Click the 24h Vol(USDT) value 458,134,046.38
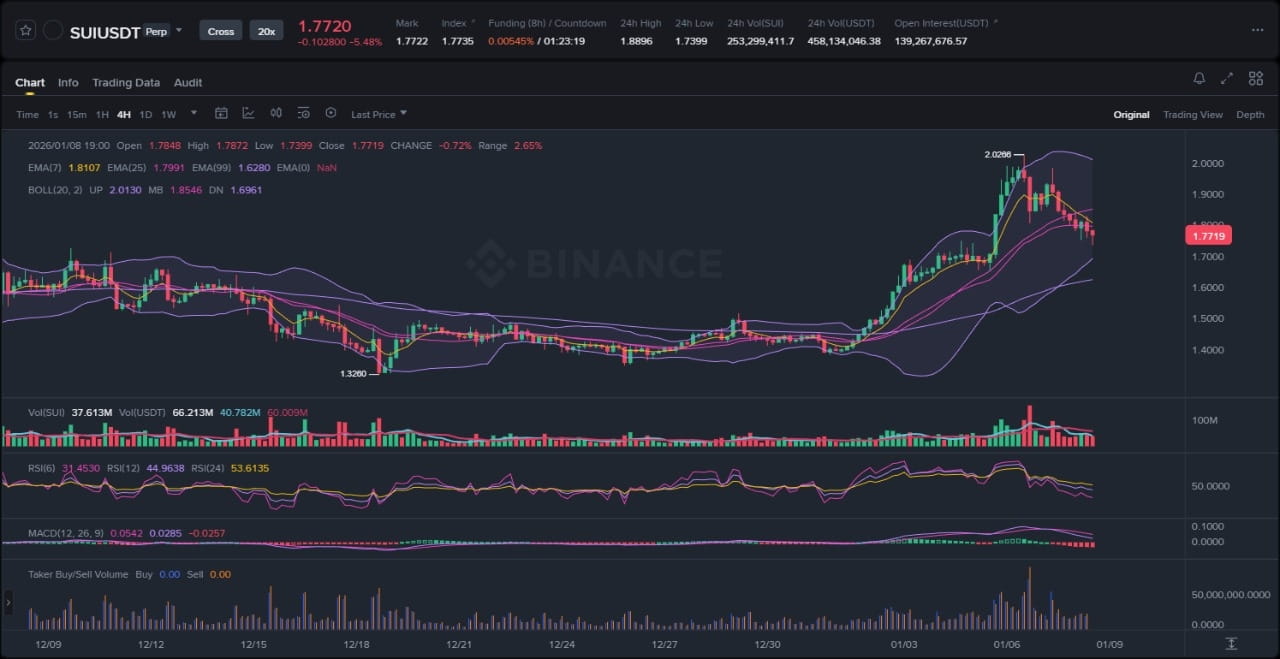The width and height of the screenshot is (1280, 659). coord(844,41)
